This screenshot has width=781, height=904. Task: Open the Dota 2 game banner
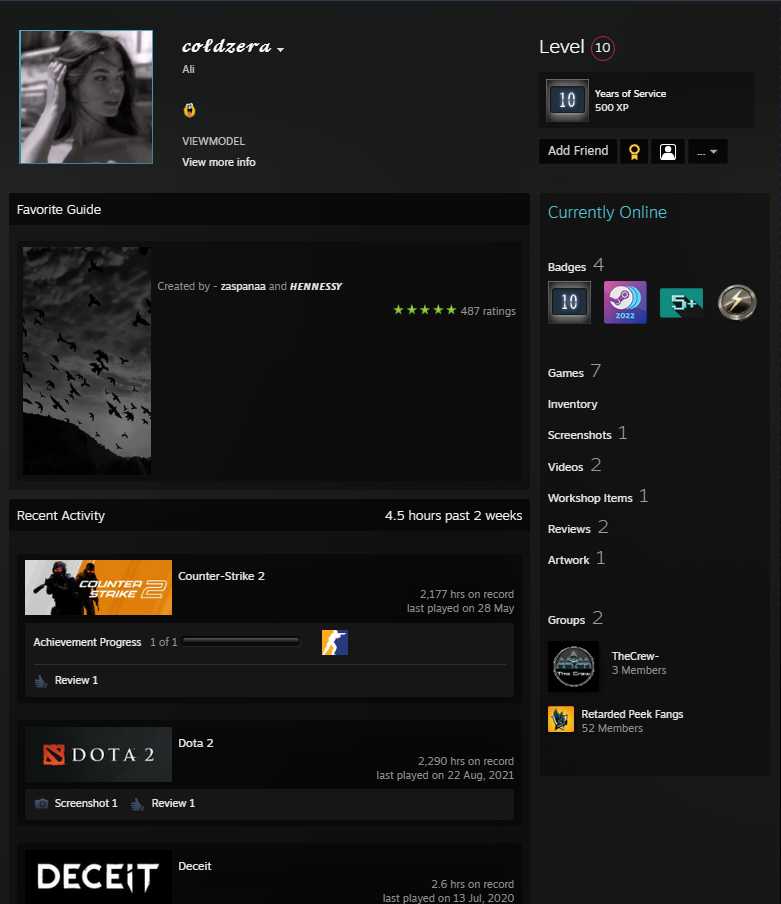[x=98, y=754]
